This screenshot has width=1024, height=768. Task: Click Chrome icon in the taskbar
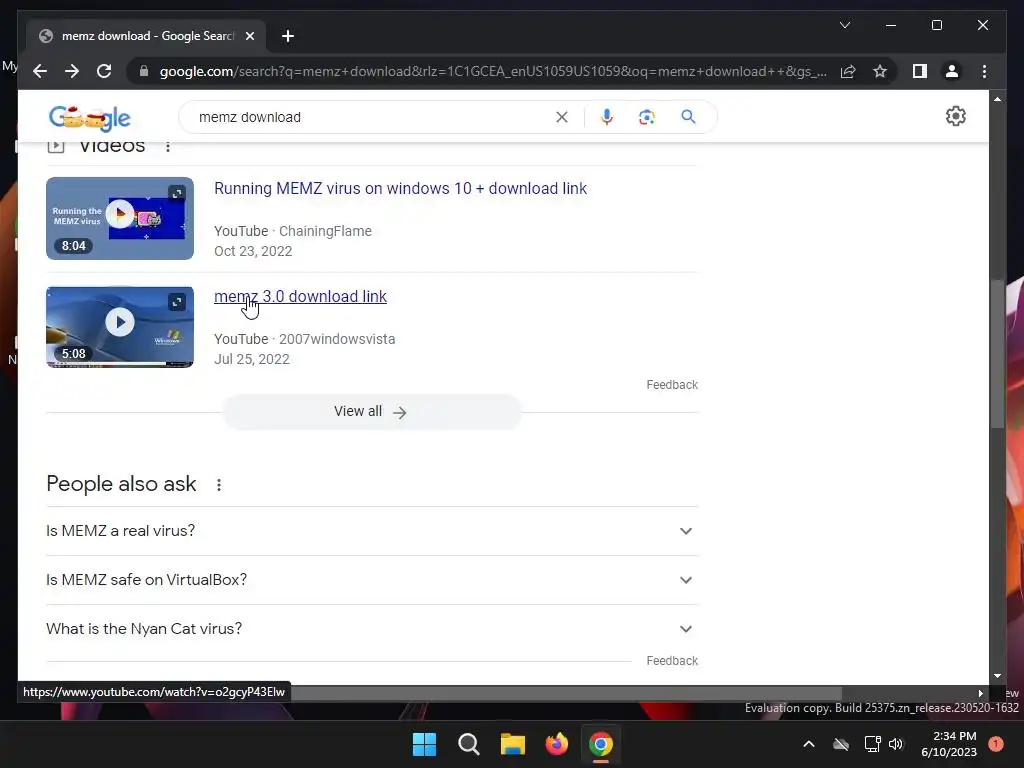coord(601,744)
